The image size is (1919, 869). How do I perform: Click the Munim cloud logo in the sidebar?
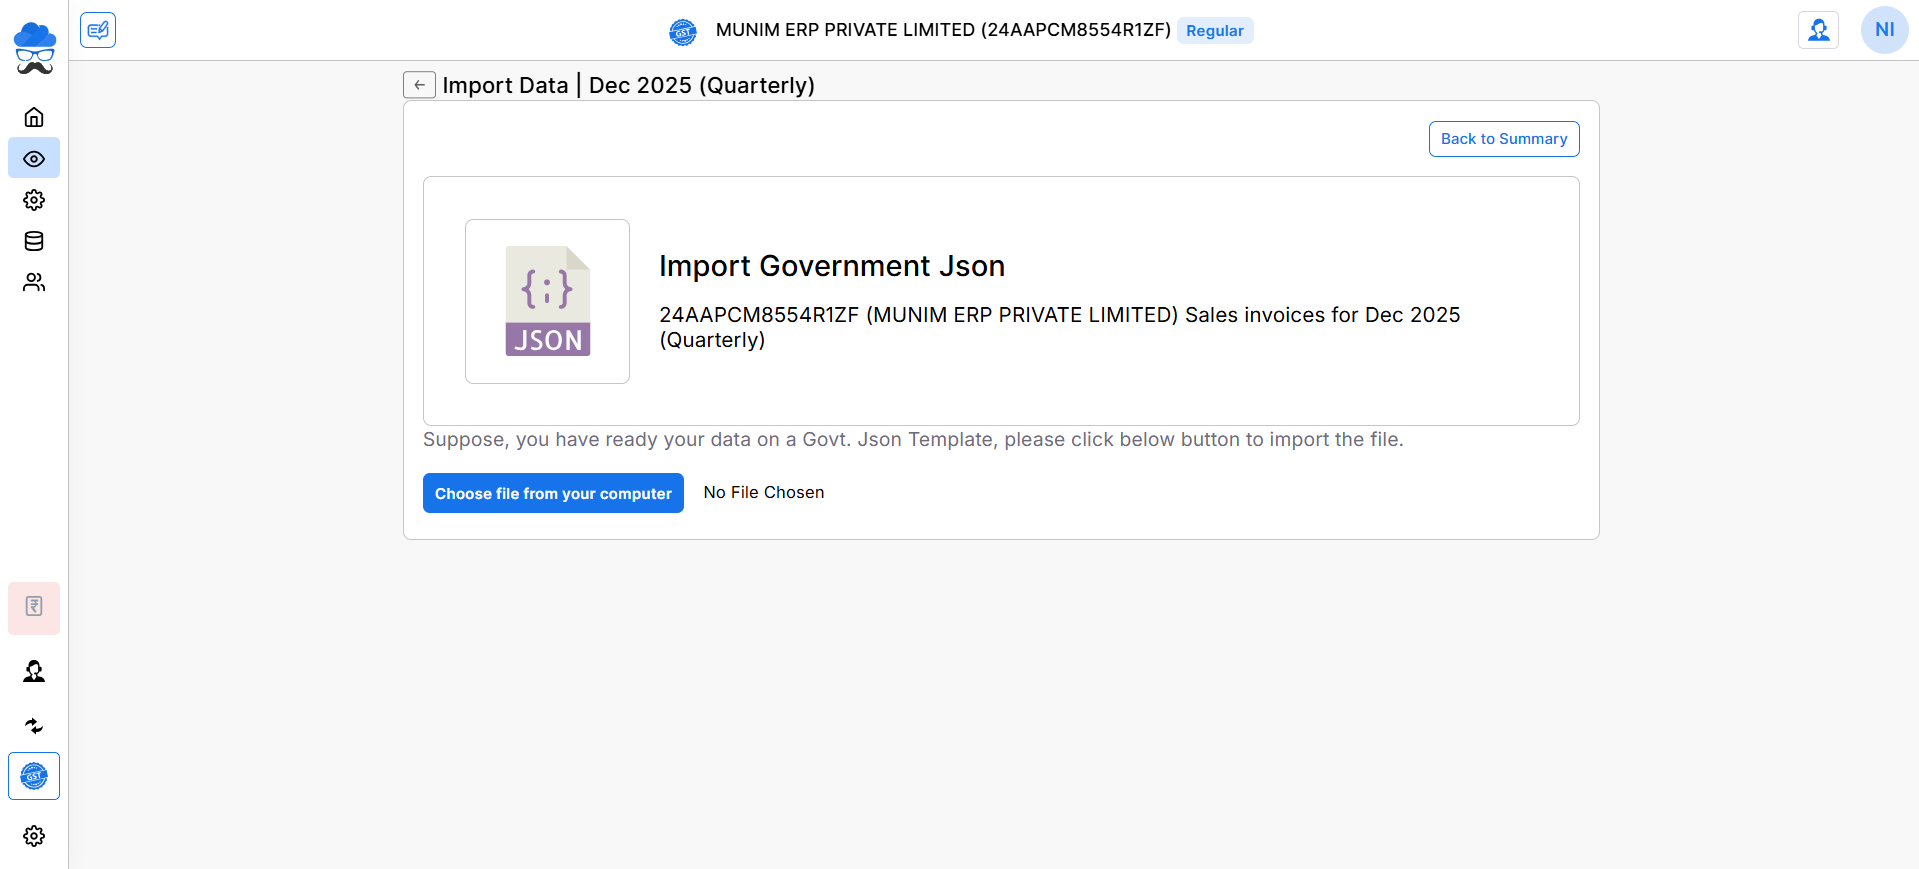click(34, 48)
